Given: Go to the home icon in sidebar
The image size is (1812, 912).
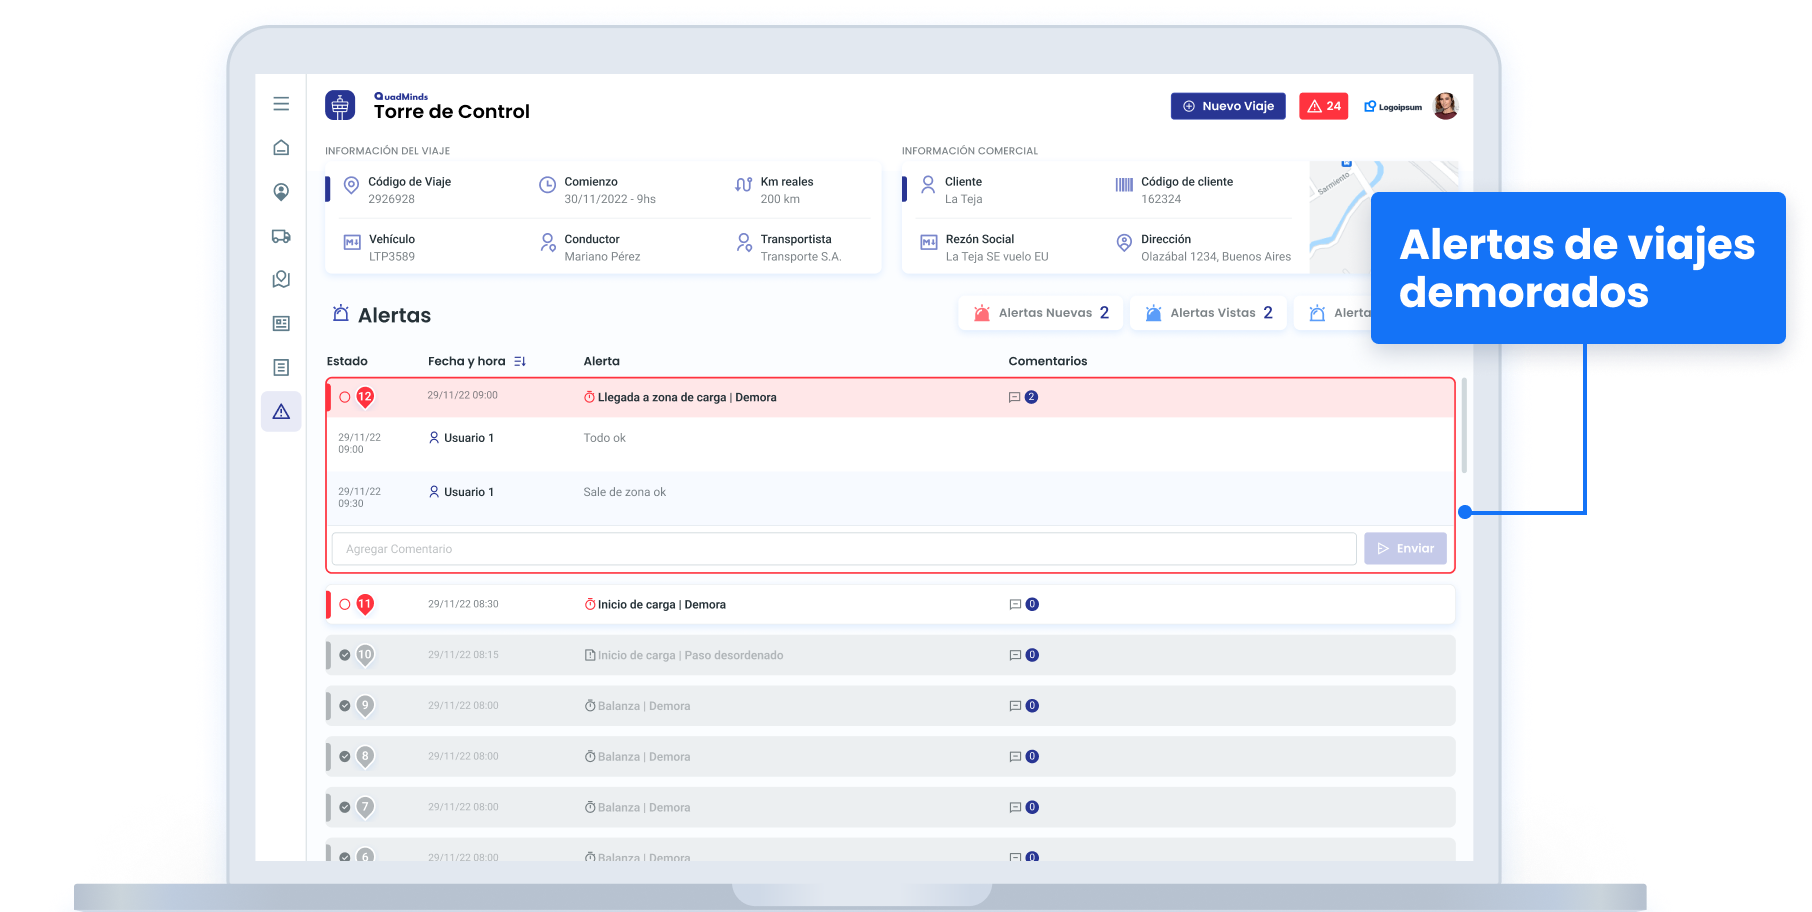Looking at the screenshot, I should tap(281, 148).
